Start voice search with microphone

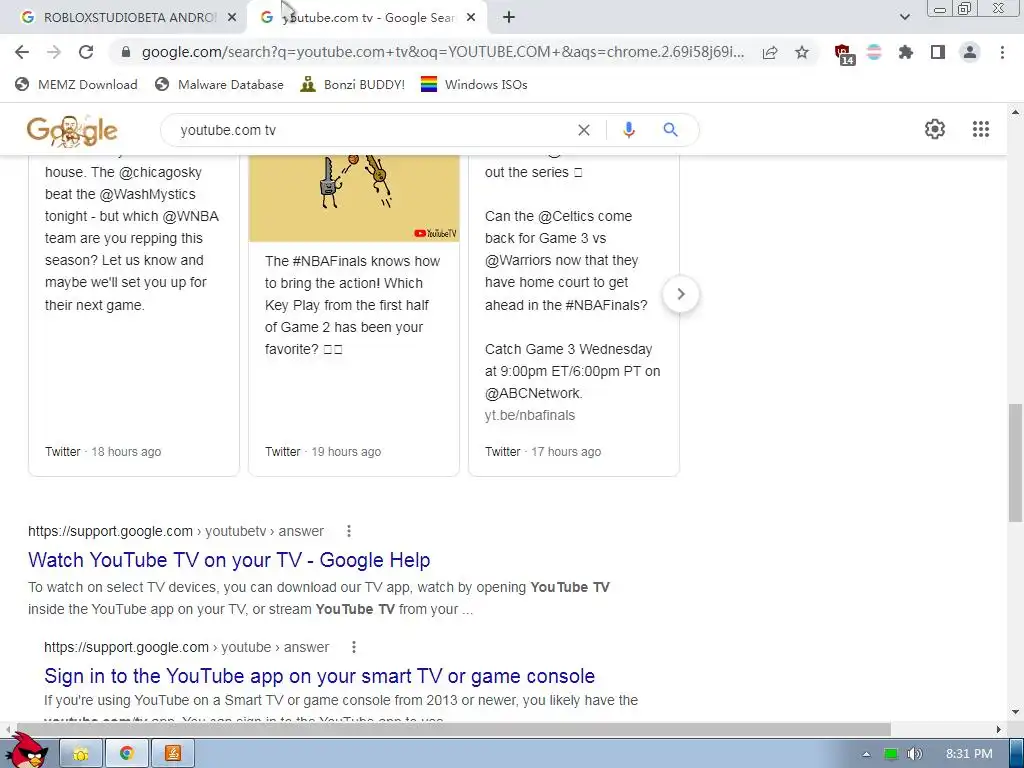[629, 130]
